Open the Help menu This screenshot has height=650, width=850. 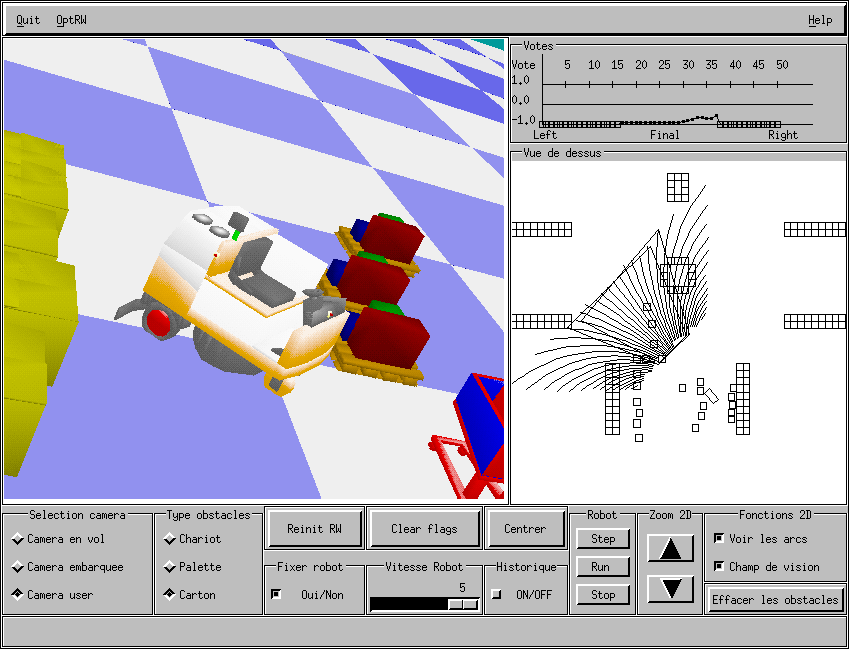click(819, 20)
